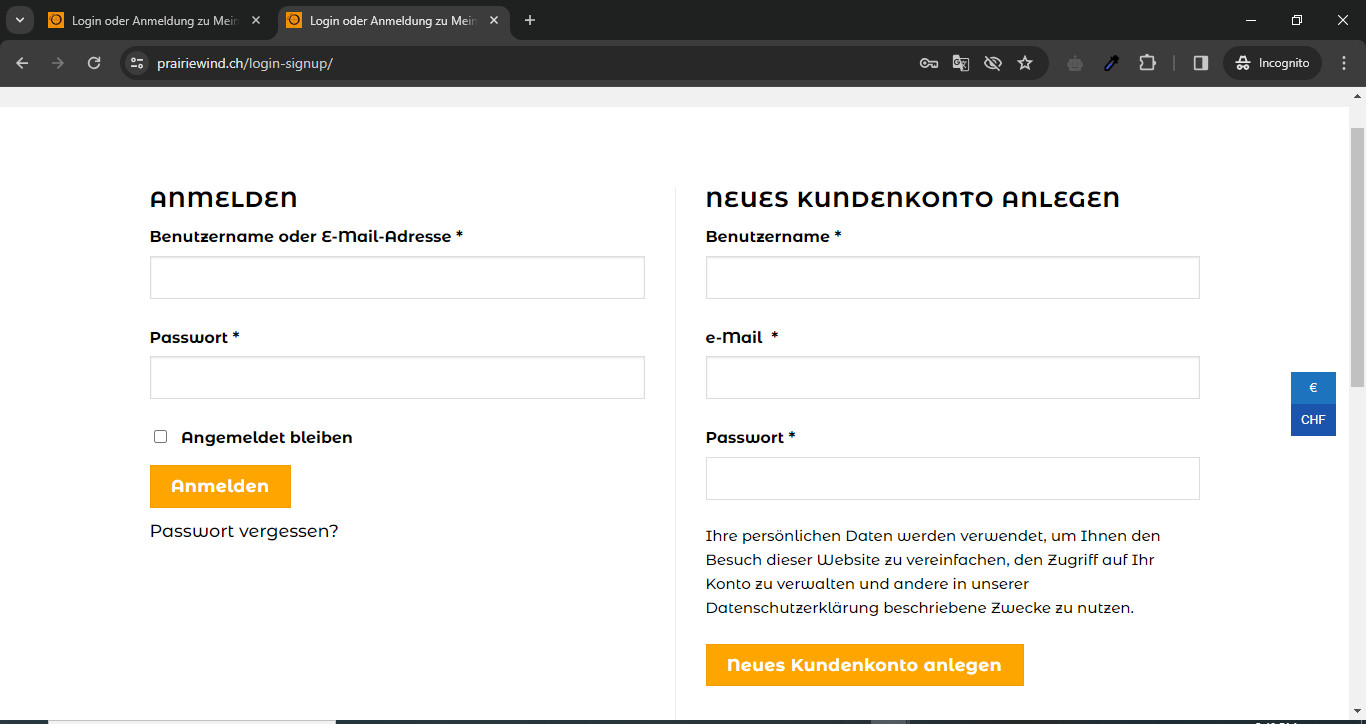Click the Google Translate page icon
Screen dimensions: 1366x724
coord(960,63)
